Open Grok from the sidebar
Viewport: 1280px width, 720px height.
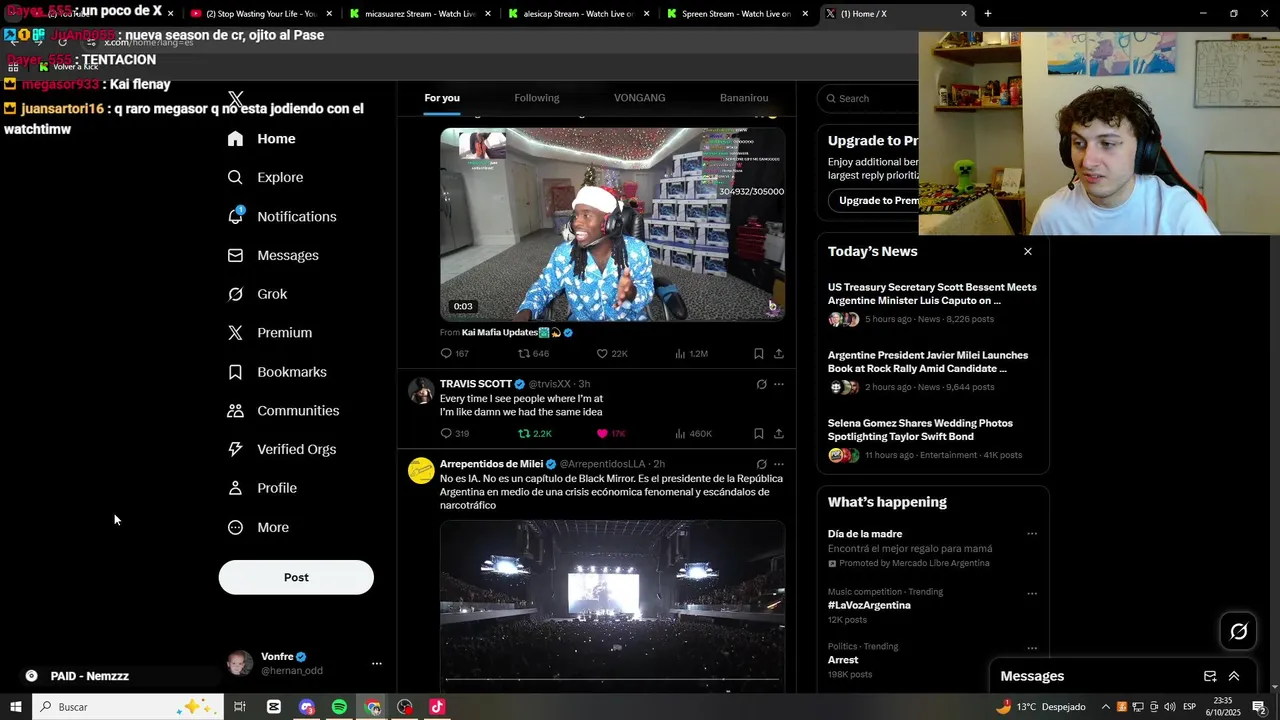[x=257, y=294]
